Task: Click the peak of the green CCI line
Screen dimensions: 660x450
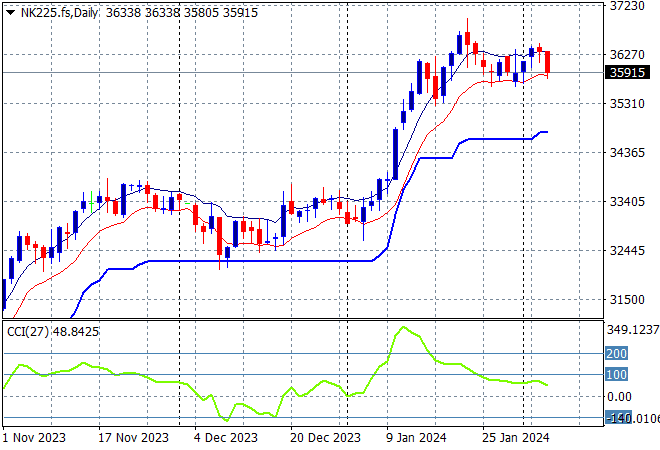Action: pyautogui.click(x=403, y=327)
